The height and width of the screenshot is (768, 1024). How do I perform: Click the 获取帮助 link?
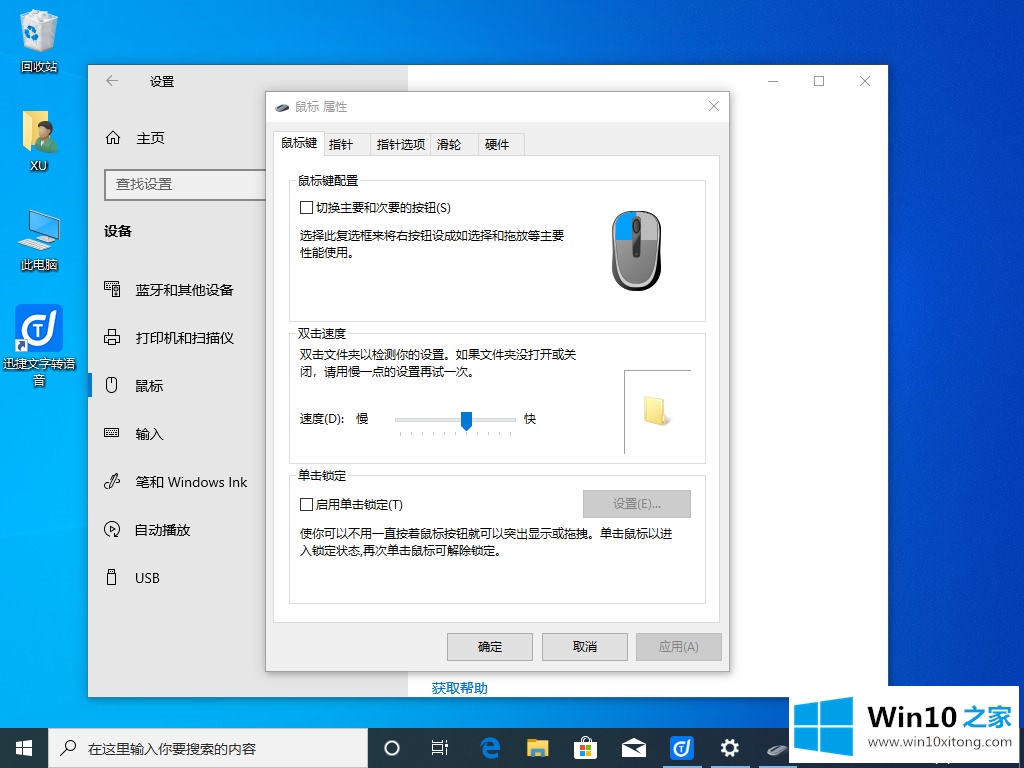tap(459, 688)
